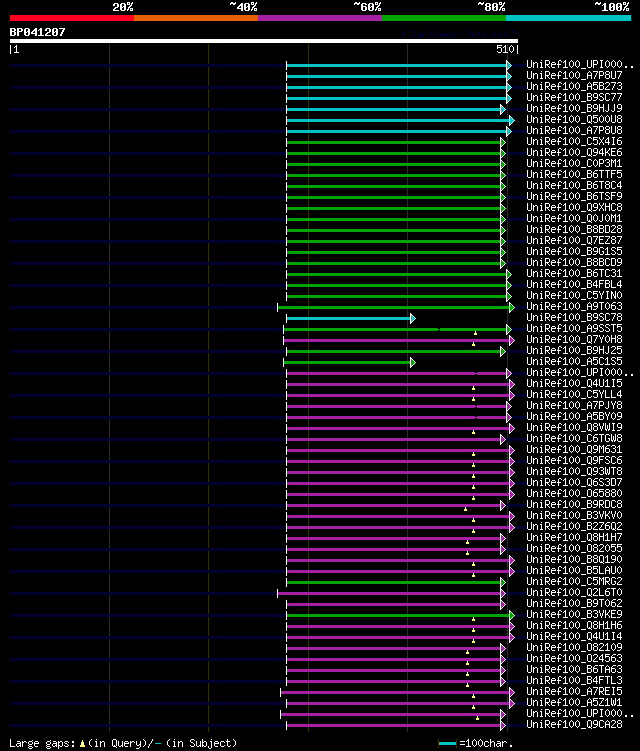Click hit label UniRef100_B9SC78
Screen dimensions: 640x751
coord(574,318)
